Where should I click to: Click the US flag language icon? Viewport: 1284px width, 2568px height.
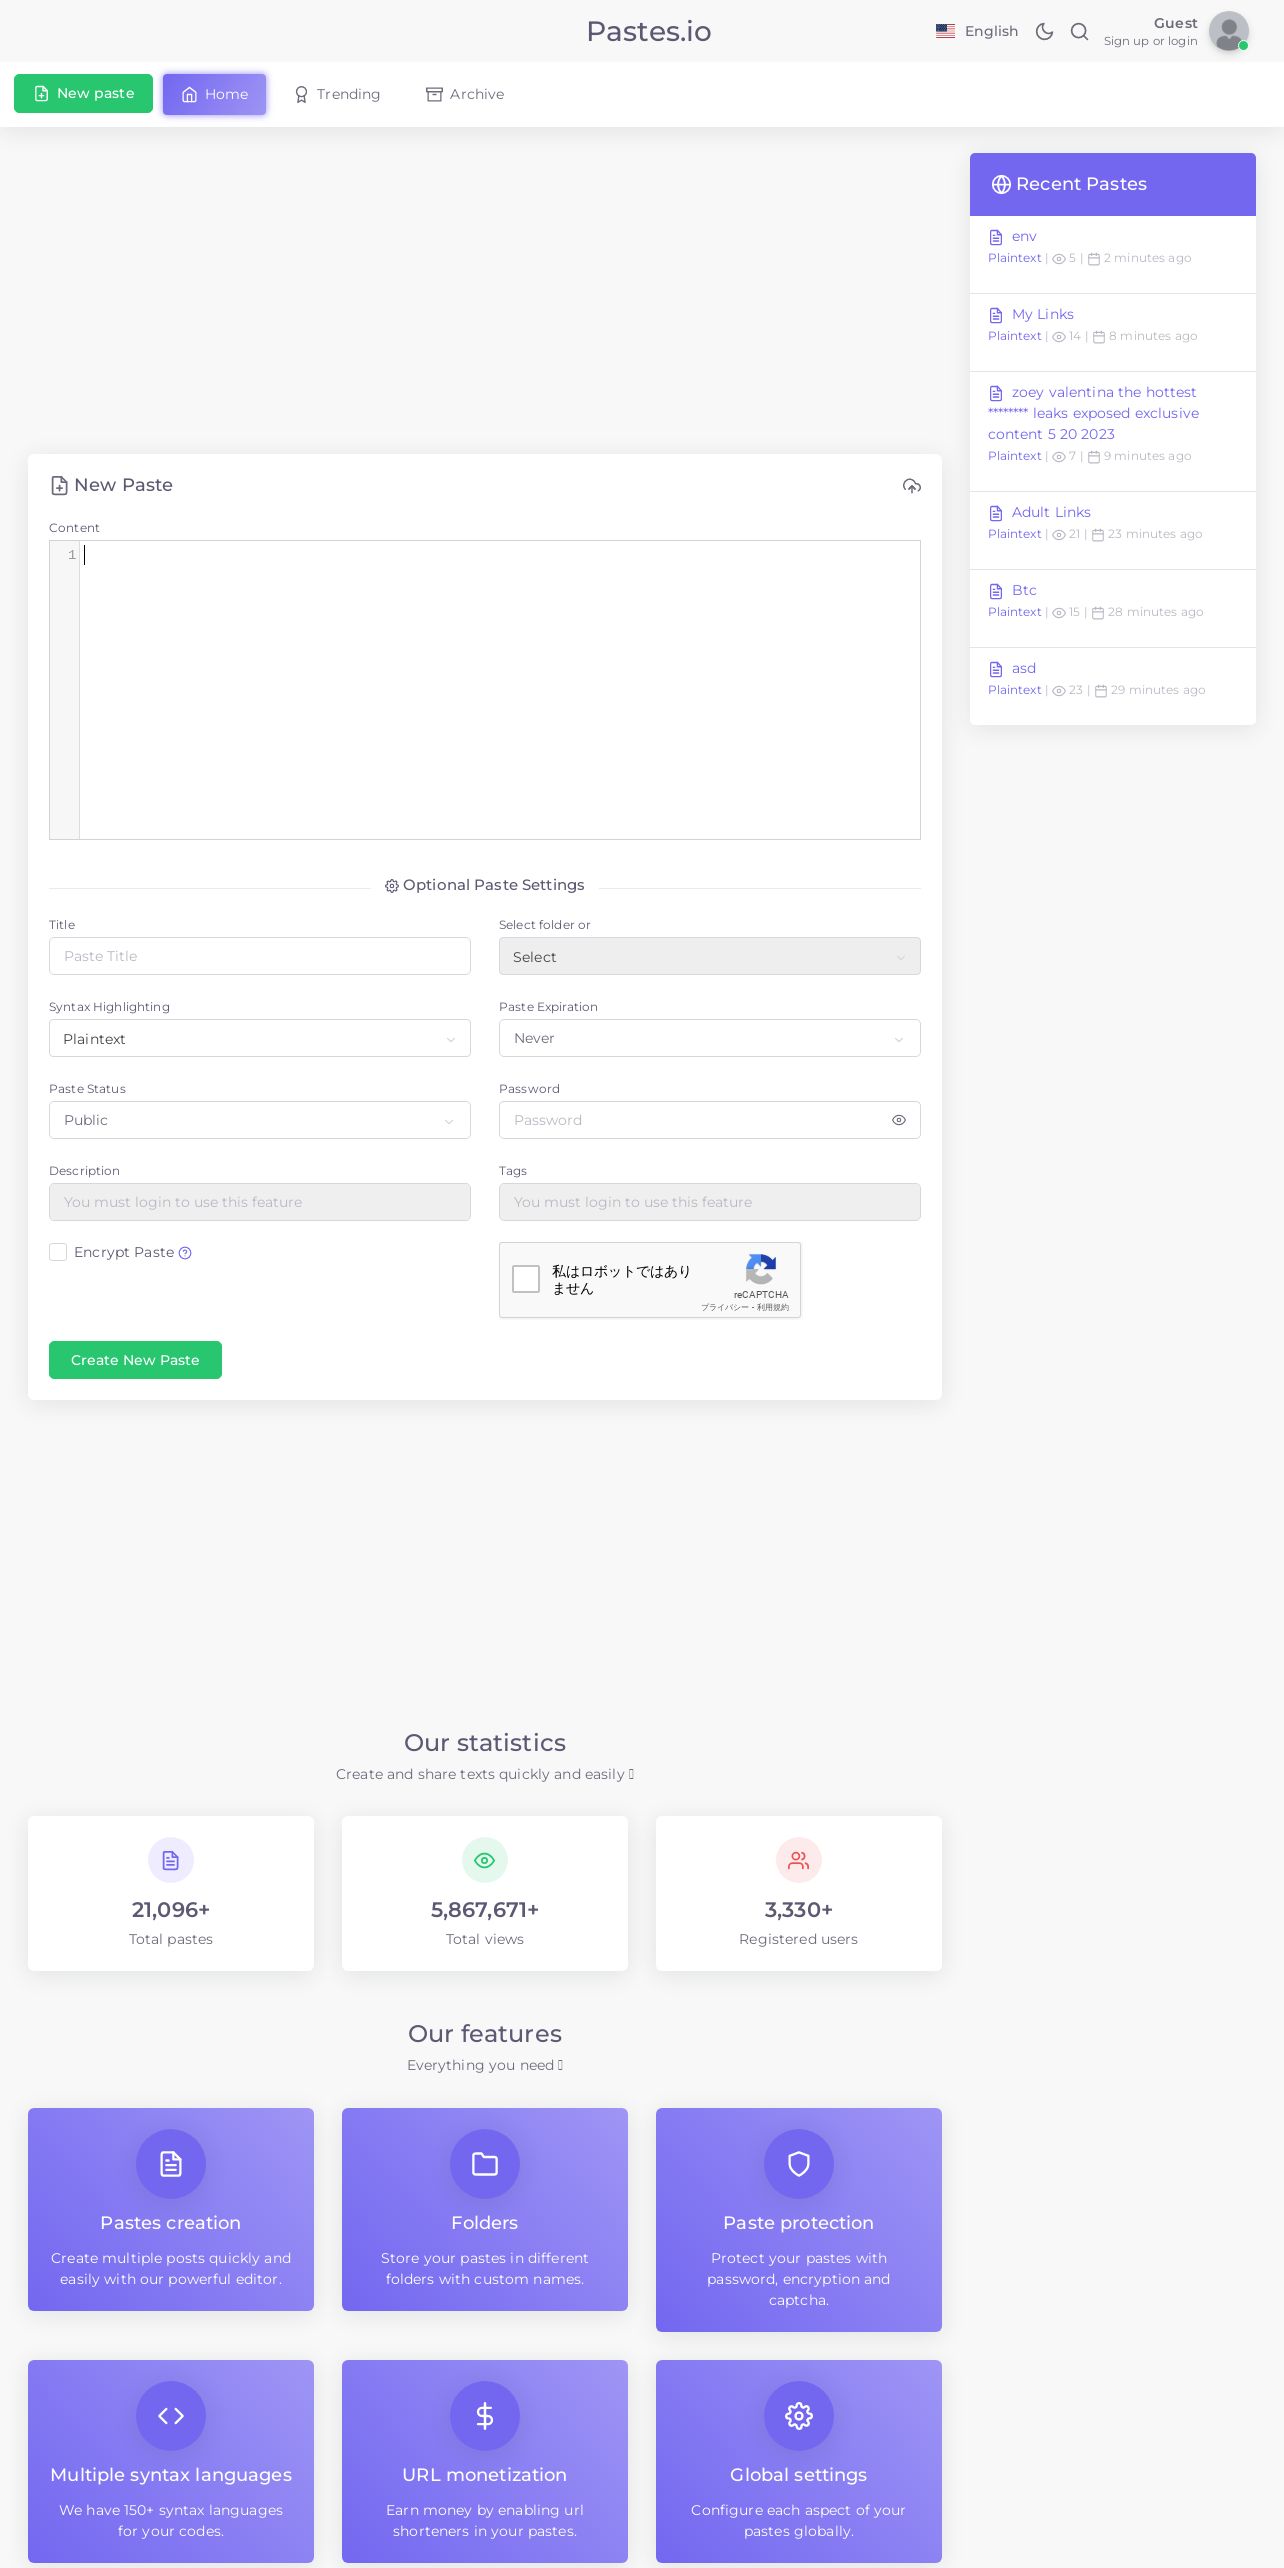(945, 31)
